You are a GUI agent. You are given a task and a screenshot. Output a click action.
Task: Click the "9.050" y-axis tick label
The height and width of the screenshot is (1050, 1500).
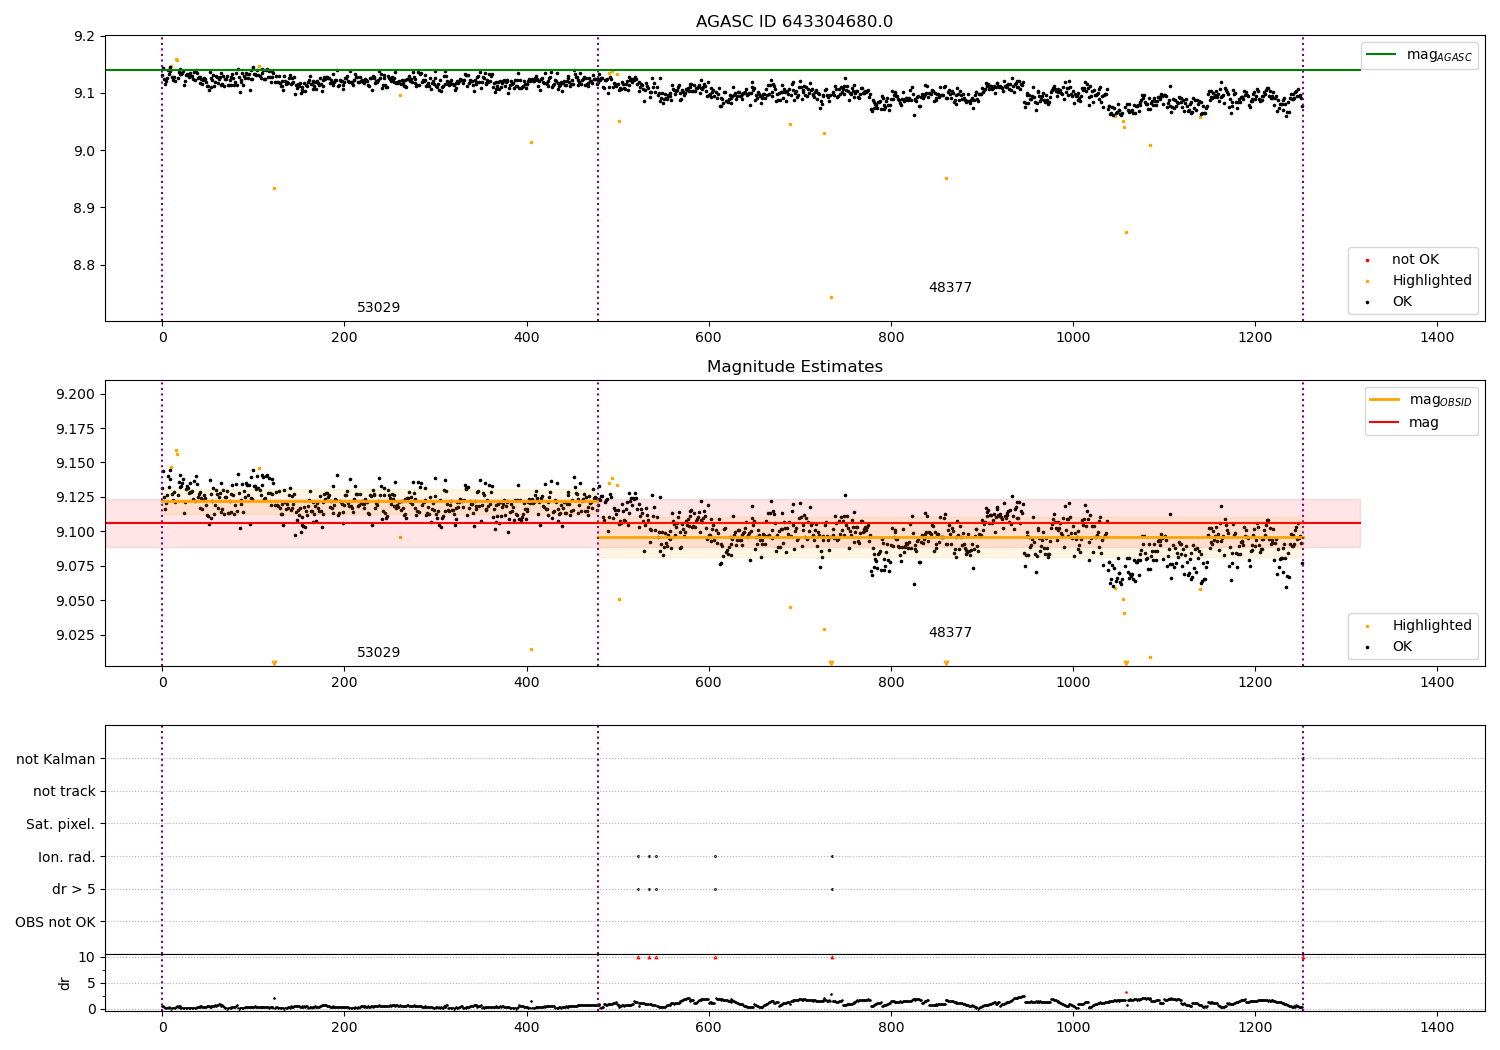click(x=75, y=601)
